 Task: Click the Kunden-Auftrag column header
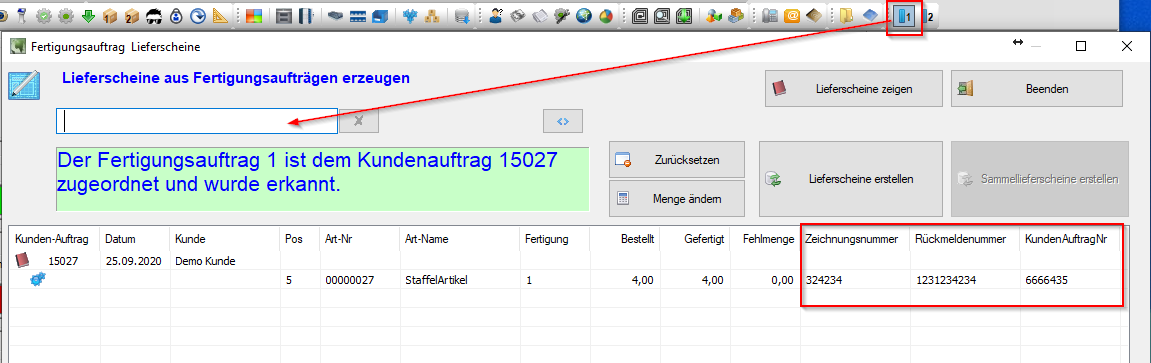coord(52,239)
